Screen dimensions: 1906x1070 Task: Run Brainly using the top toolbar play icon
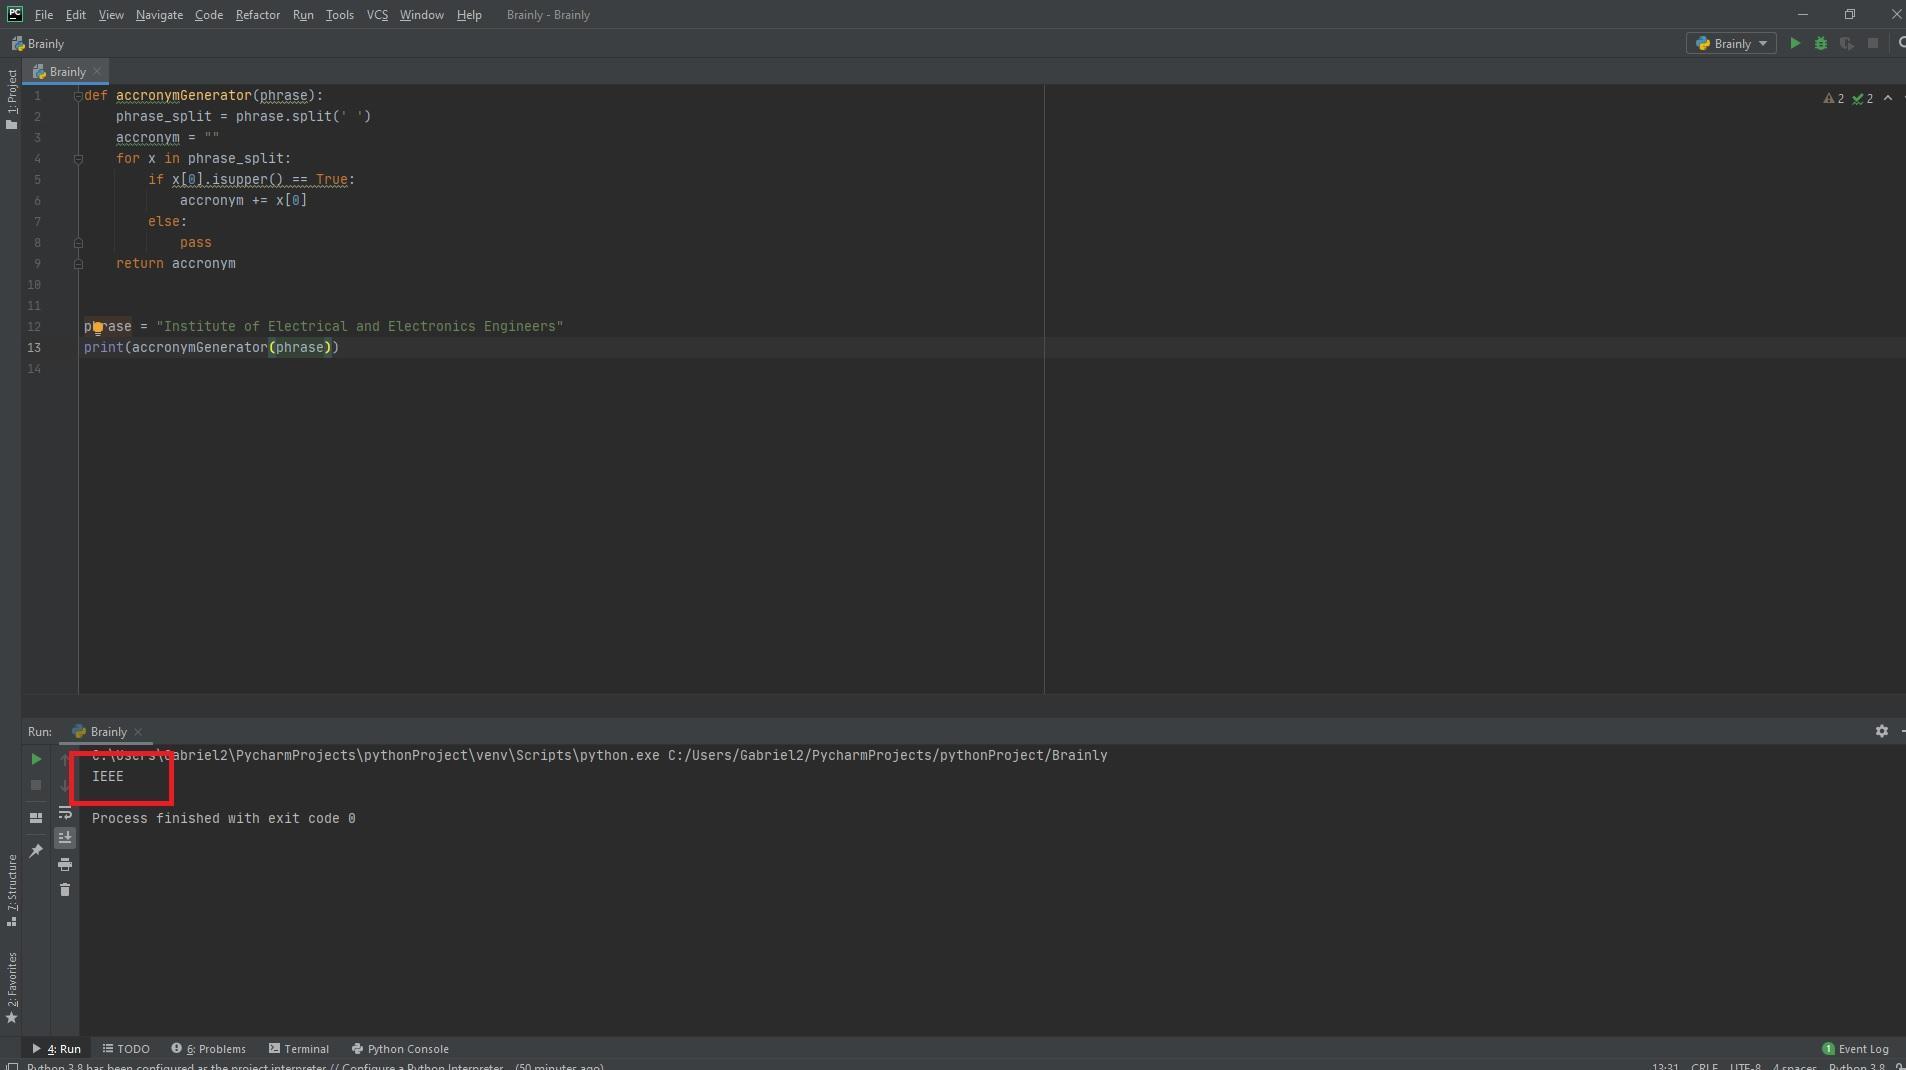1795,44
